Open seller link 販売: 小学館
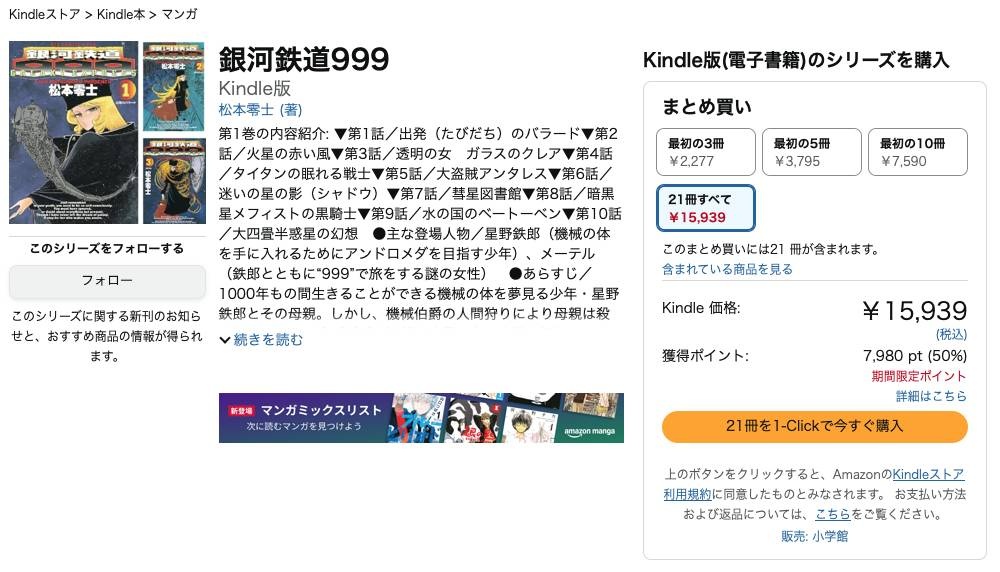 point(814,536)
